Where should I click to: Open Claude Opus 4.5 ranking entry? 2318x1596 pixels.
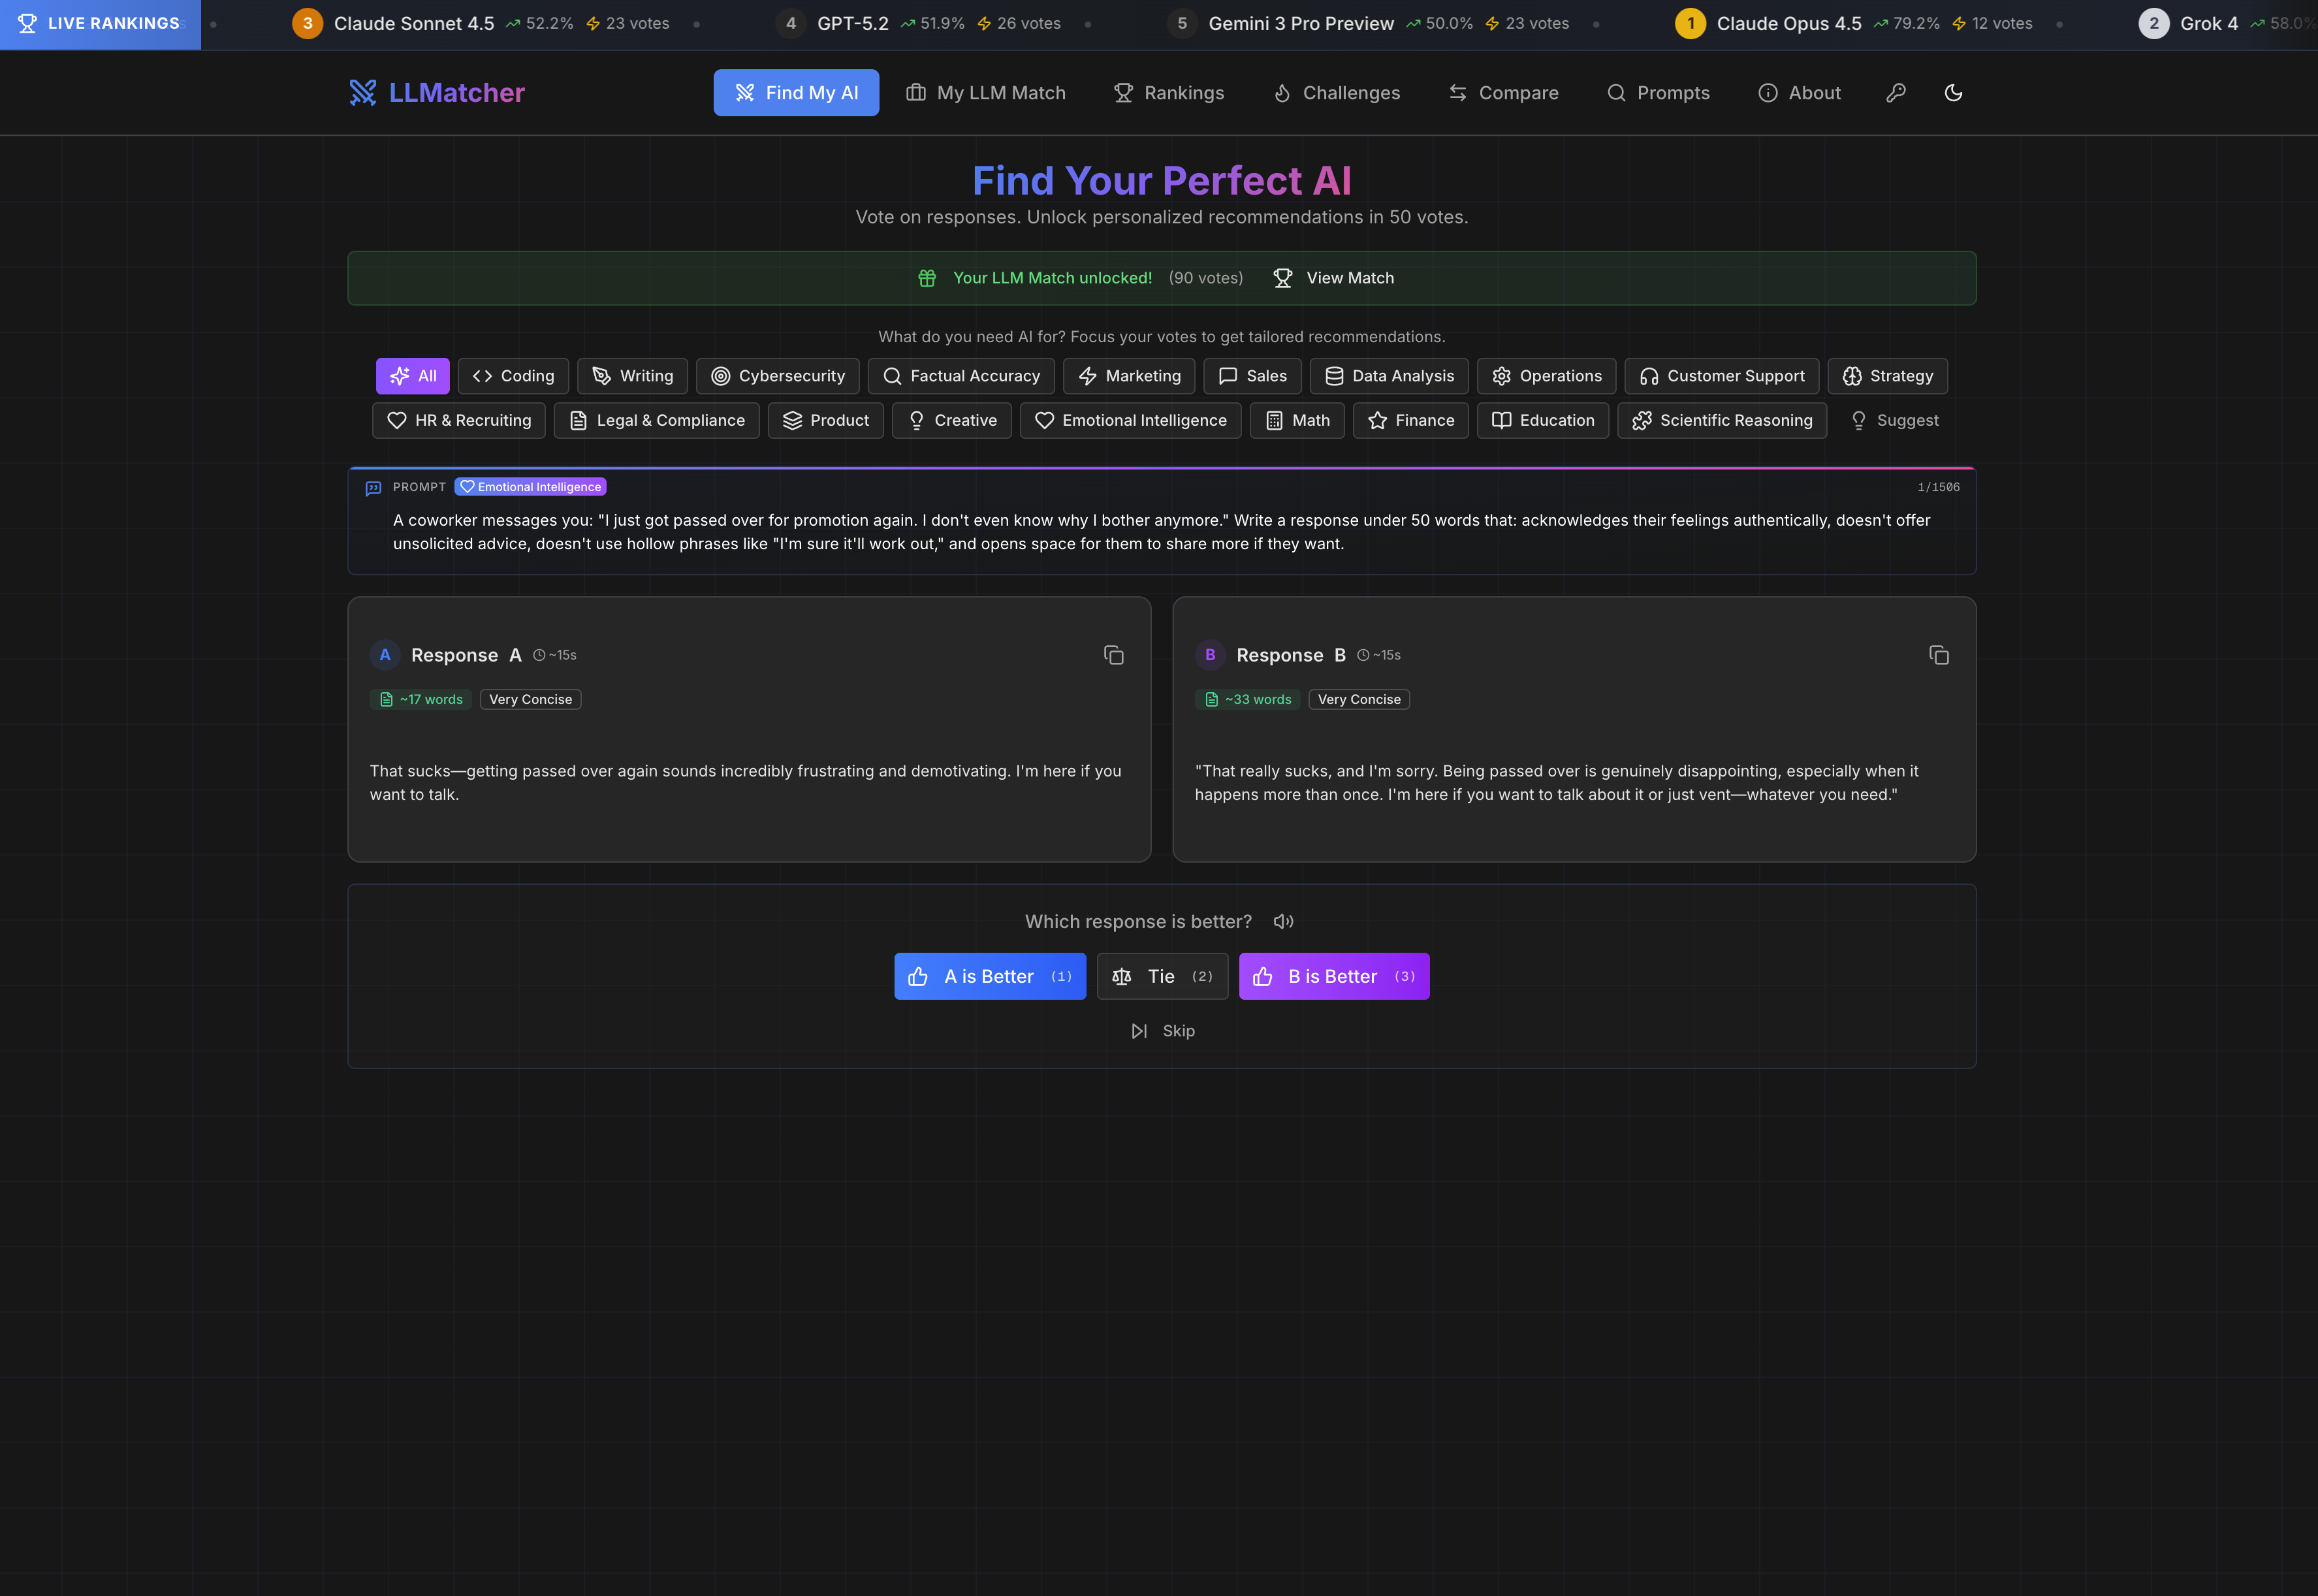click(x=1788, y=23)
